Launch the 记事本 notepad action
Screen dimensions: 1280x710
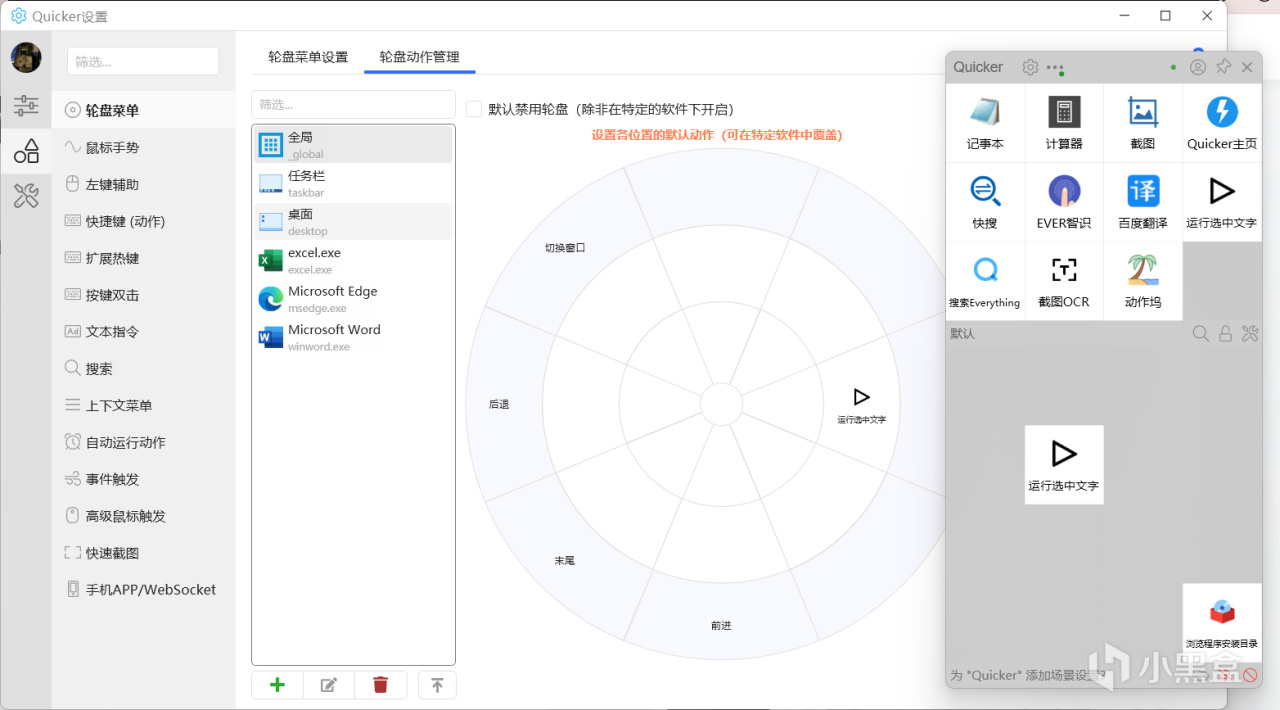(x=985, y=122)
